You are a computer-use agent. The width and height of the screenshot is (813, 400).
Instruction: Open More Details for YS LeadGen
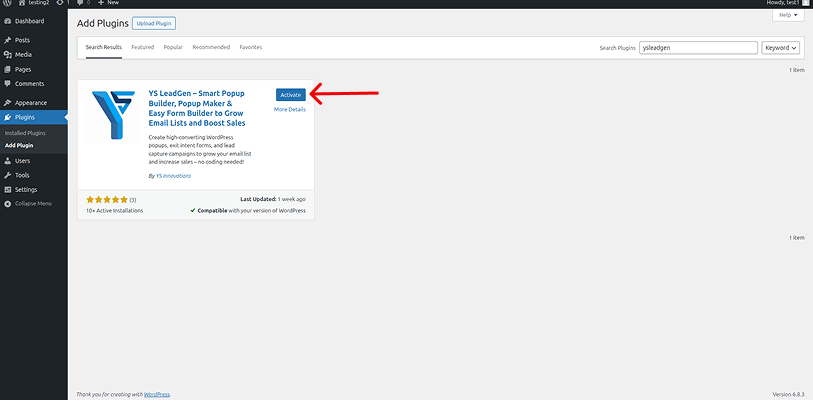(x=289, y=109)
